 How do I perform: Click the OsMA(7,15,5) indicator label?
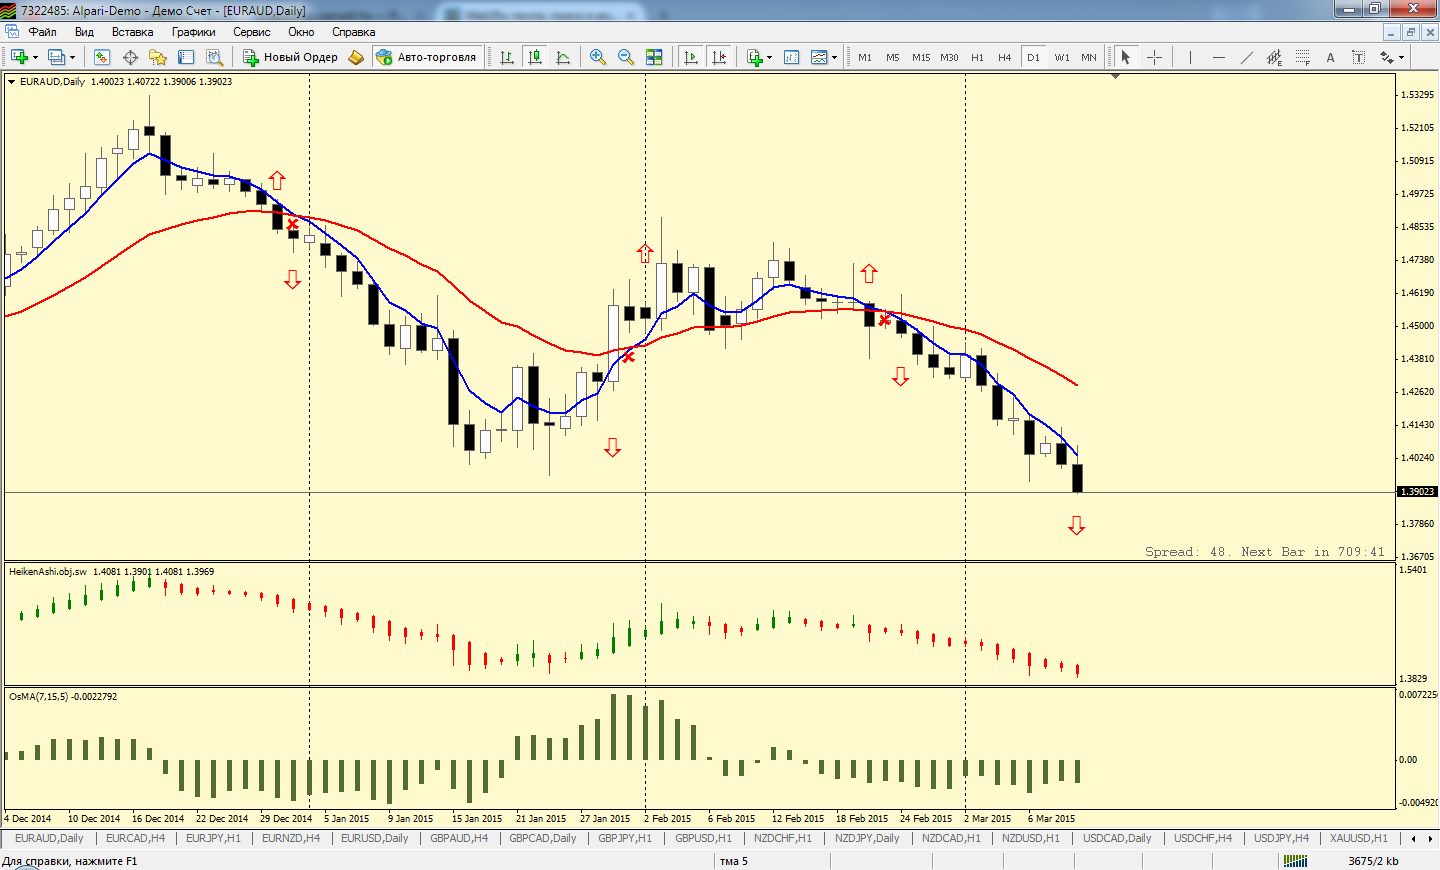click(62, 696)
